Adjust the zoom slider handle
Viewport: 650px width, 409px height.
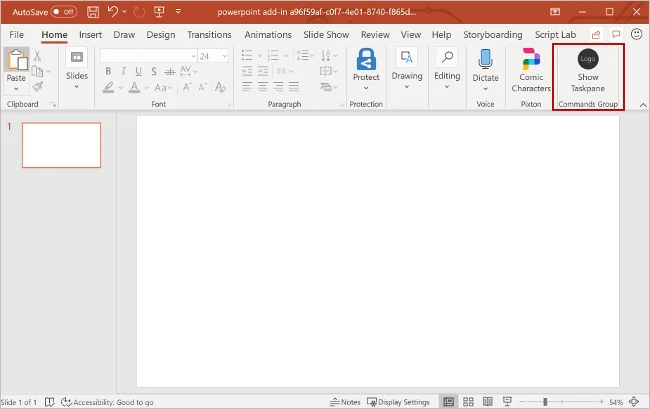pyautogui.click(x=545, y=402)
